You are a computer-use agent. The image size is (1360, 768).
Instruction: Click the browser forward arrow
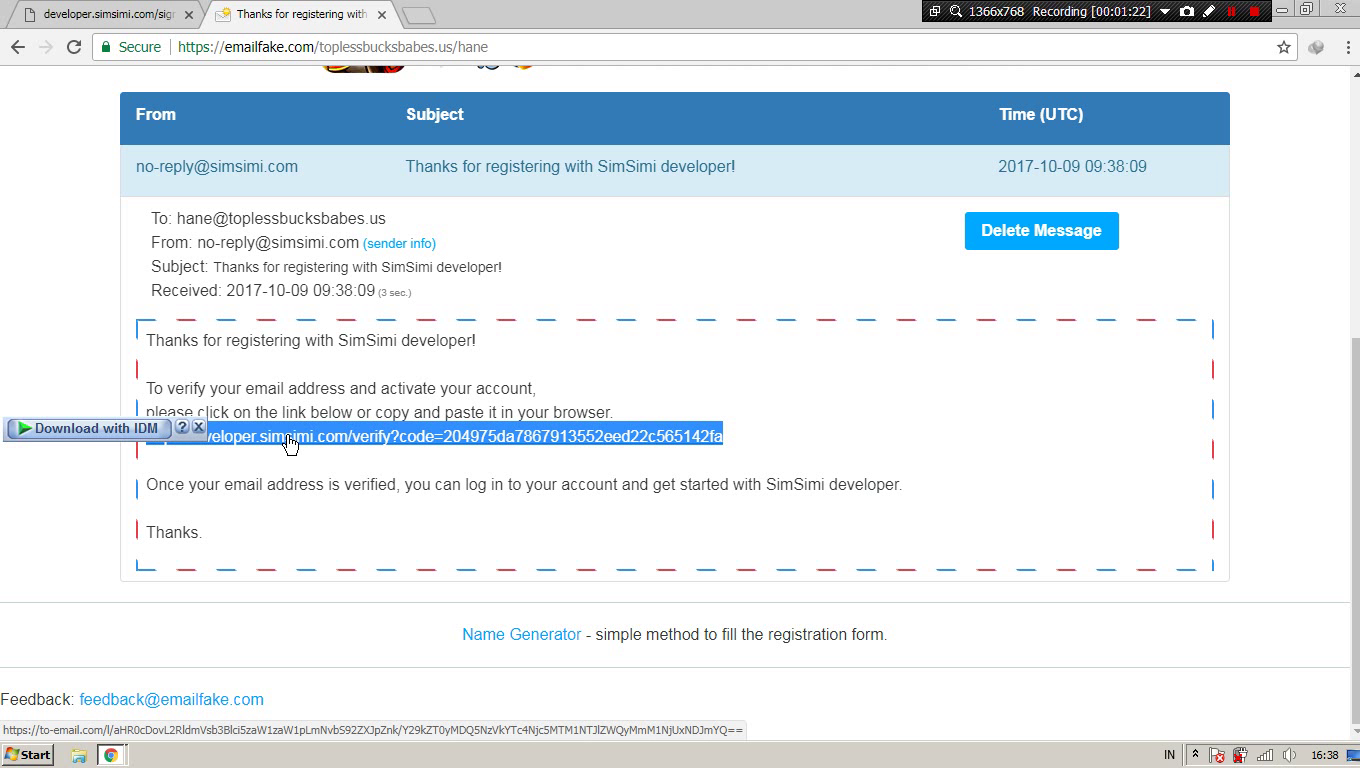point(45,47)
